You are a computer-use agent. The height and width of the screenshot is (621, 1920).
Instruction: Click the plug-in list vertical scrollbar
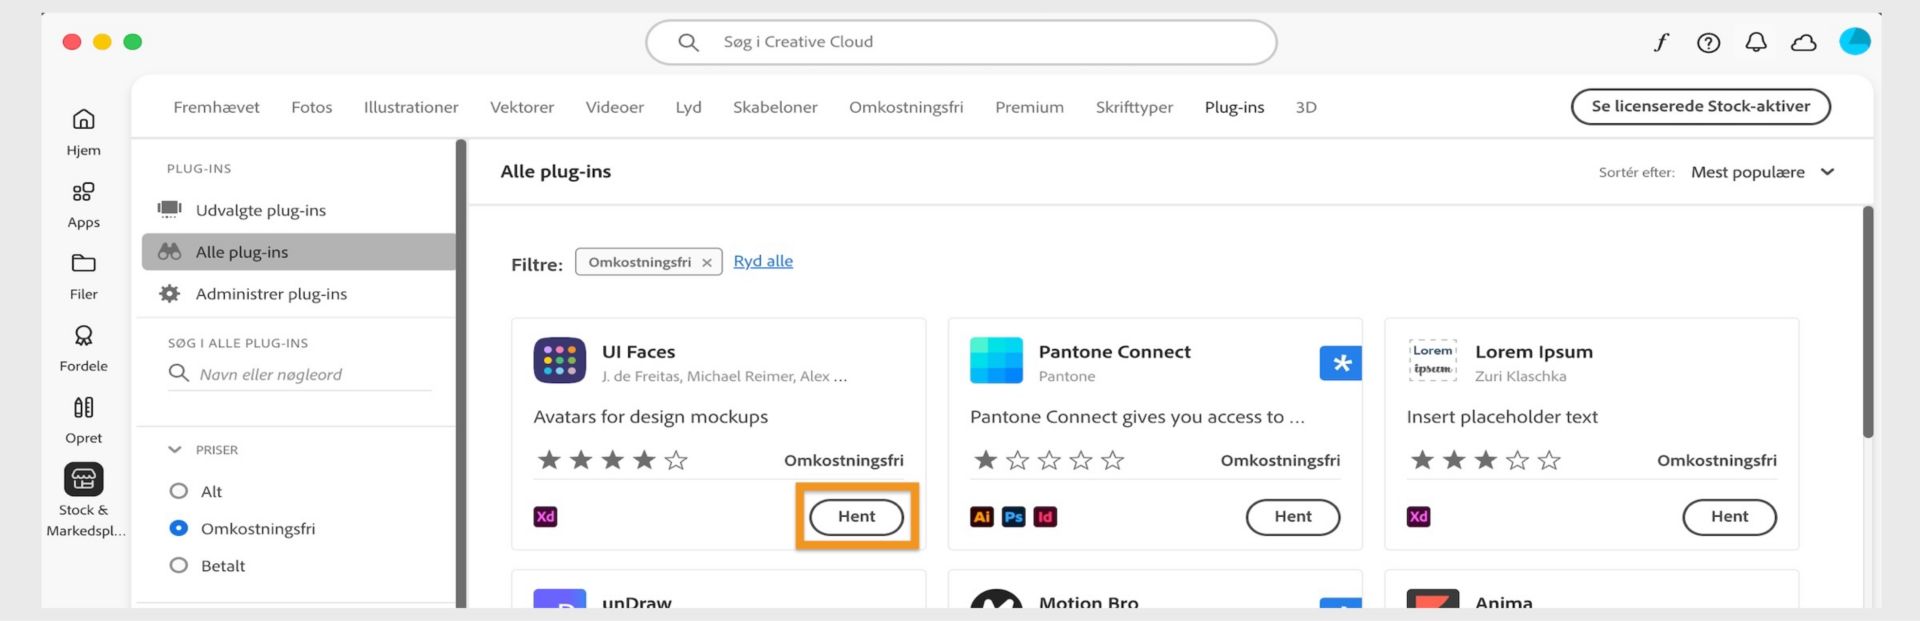1867,322
